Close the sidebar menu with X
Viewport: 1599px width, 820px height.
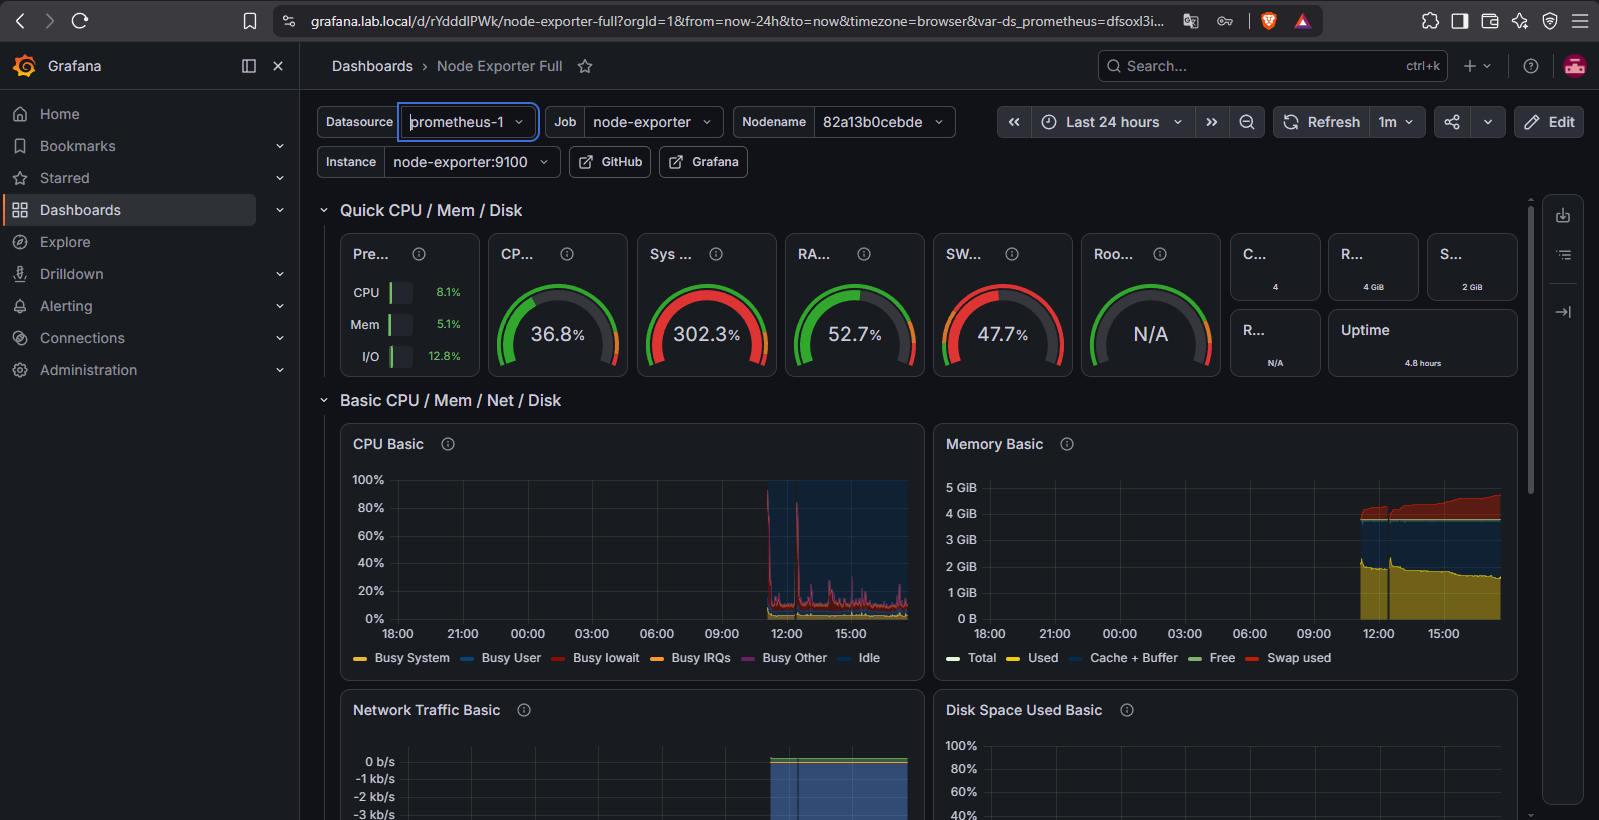pos(278,66)
